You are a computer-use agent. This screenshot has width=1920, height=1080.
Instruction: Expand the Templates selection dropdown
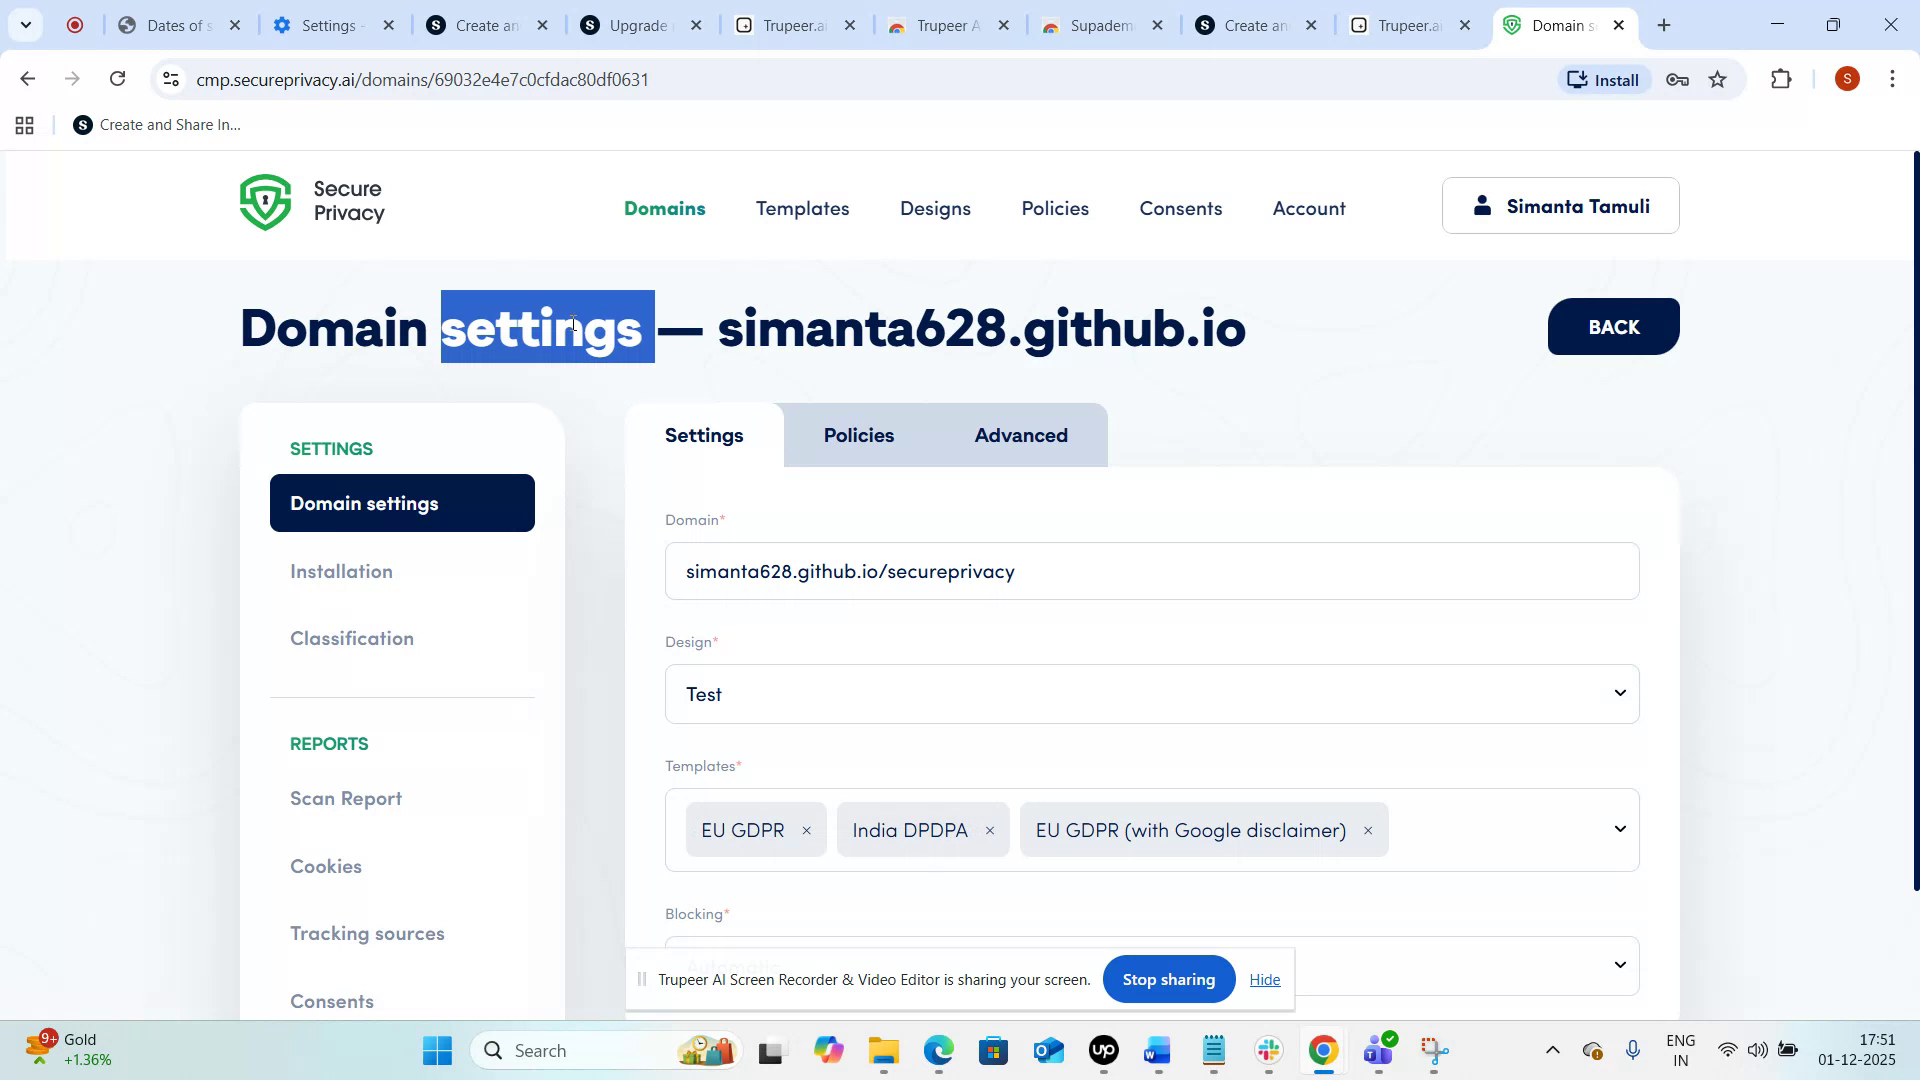click(x=1618, y=829)
